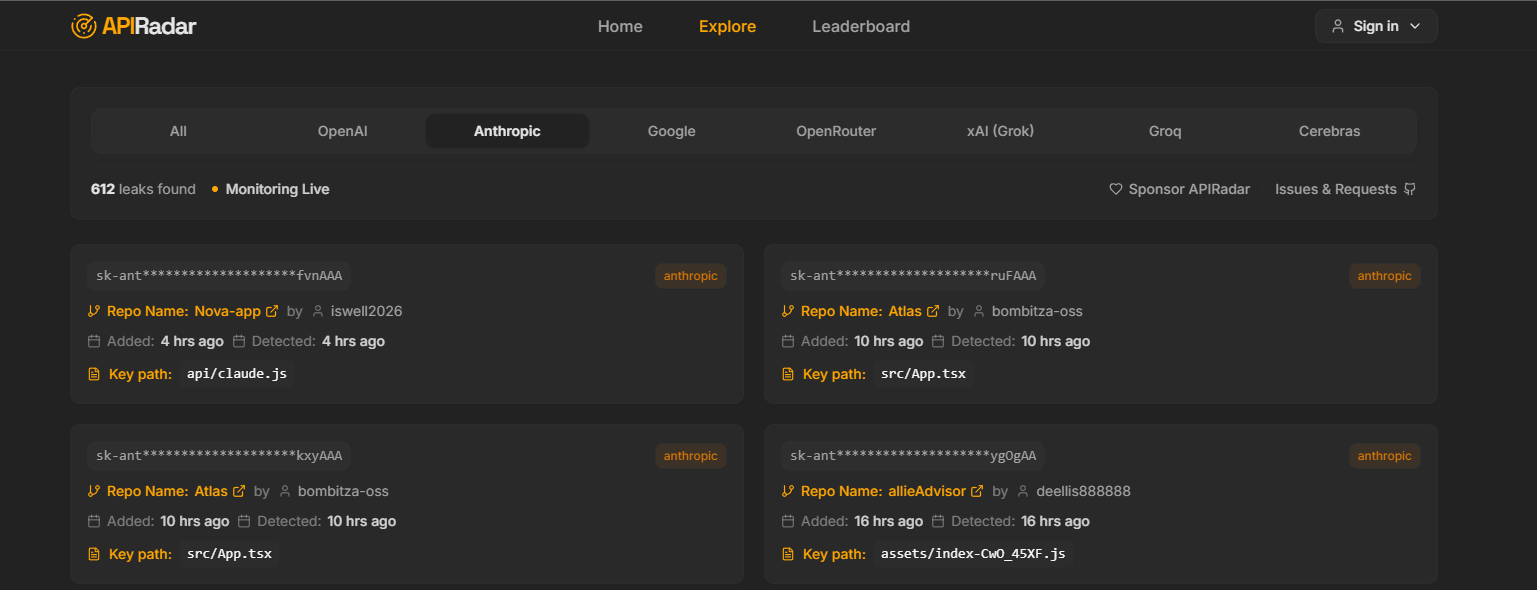Click the user icon in Sign in button

click(x=1338, y=26)
